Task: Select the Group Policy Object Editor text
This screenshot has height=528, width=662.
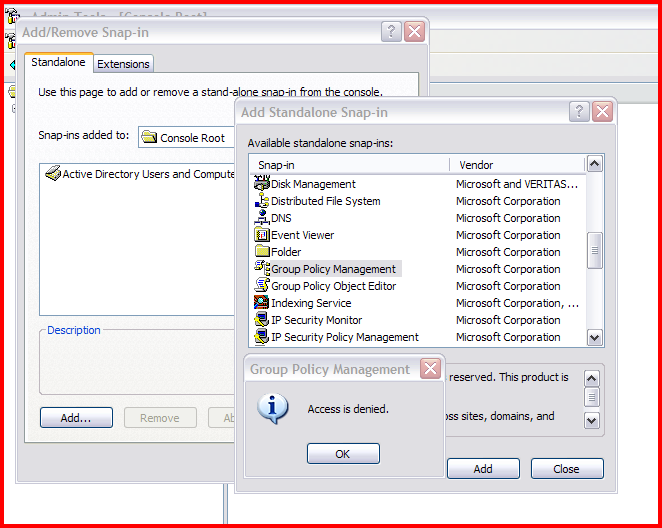Action: (x=334, y=286)
